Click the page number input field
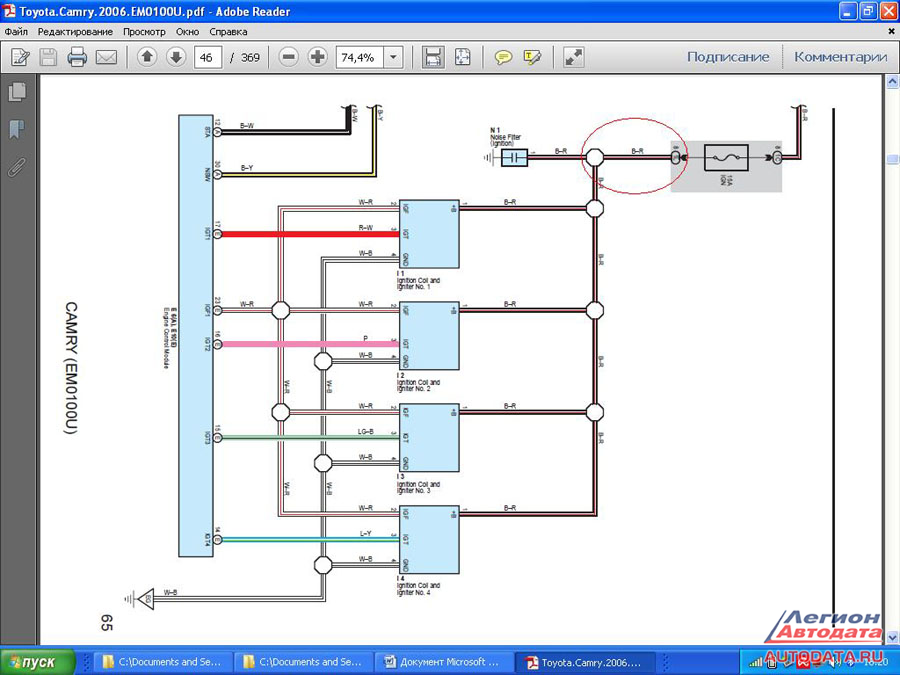Image resolution: width=900 pixels, height=675 pixels. tap(208, 57)
